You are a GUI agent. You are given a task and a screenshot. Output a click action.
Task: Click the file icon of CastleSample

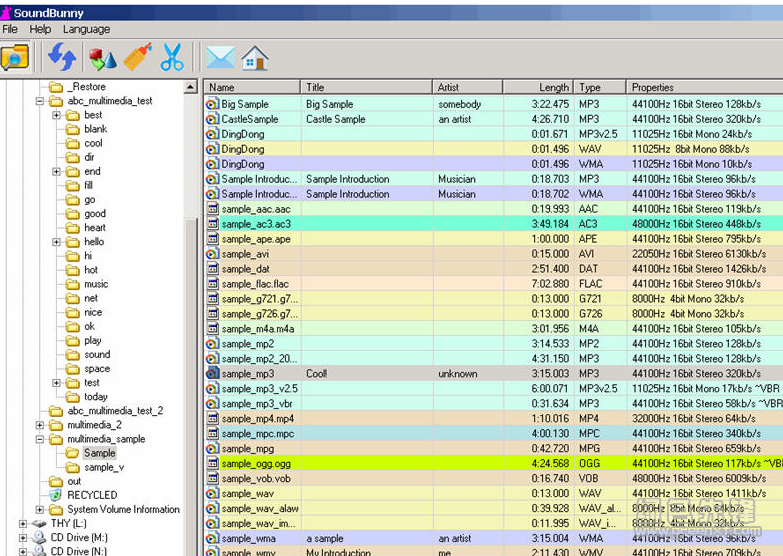[x=212, y=119]
